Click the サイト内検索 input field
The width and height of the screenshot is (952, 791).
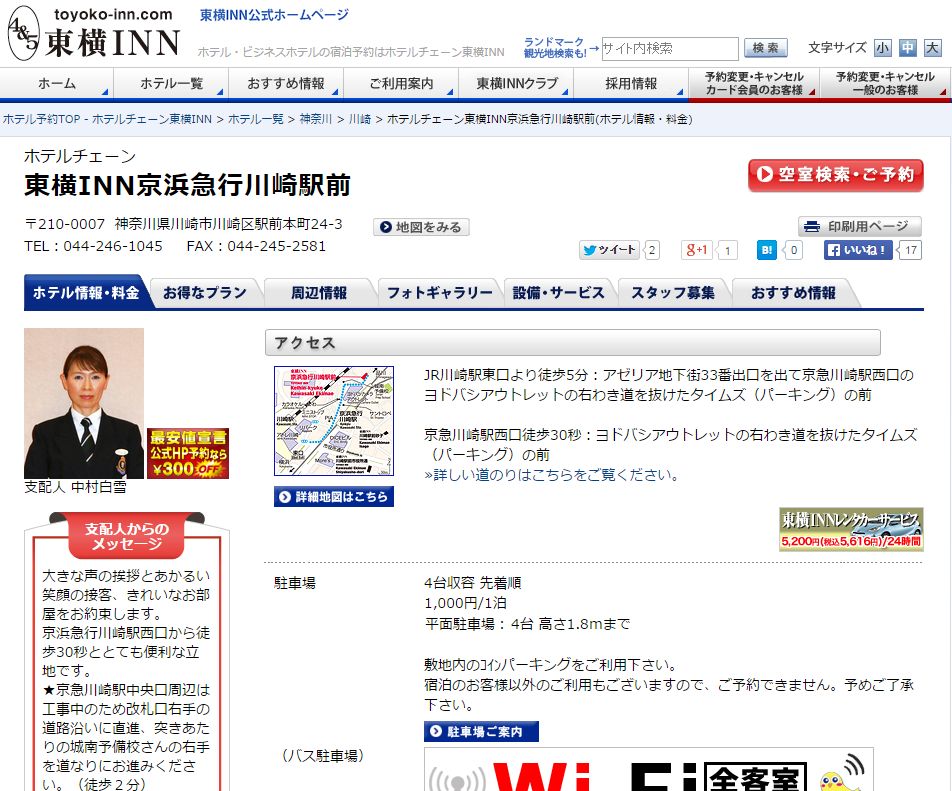(670, 49)
